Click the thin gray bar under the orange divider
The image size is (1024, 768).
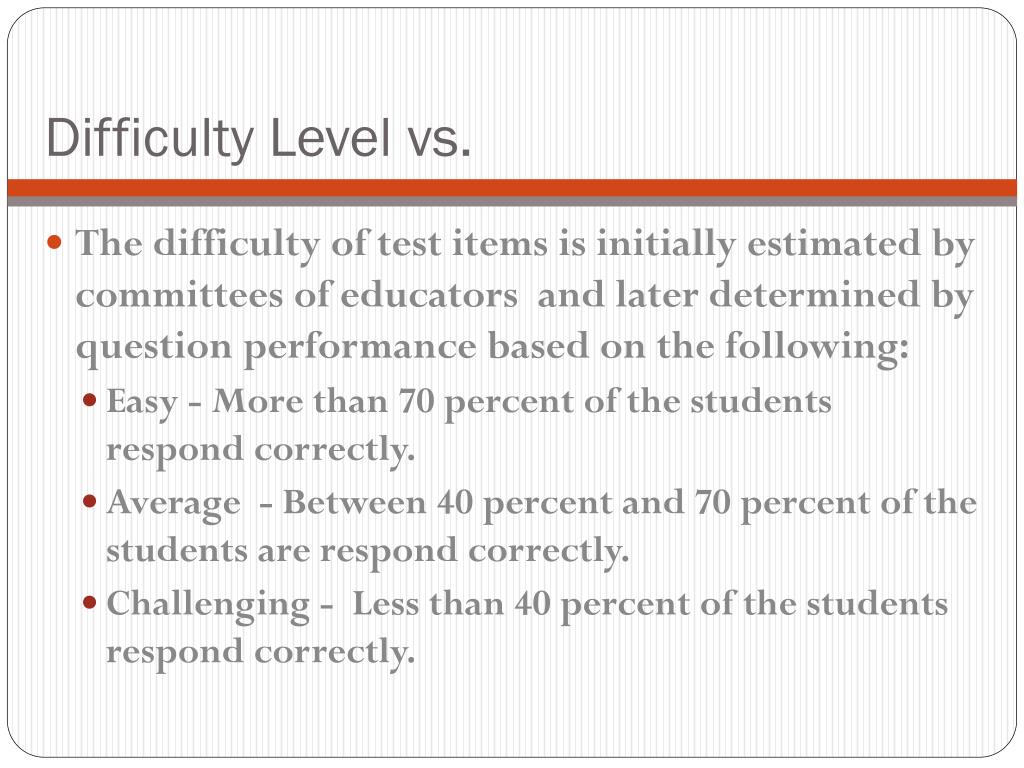512,201
